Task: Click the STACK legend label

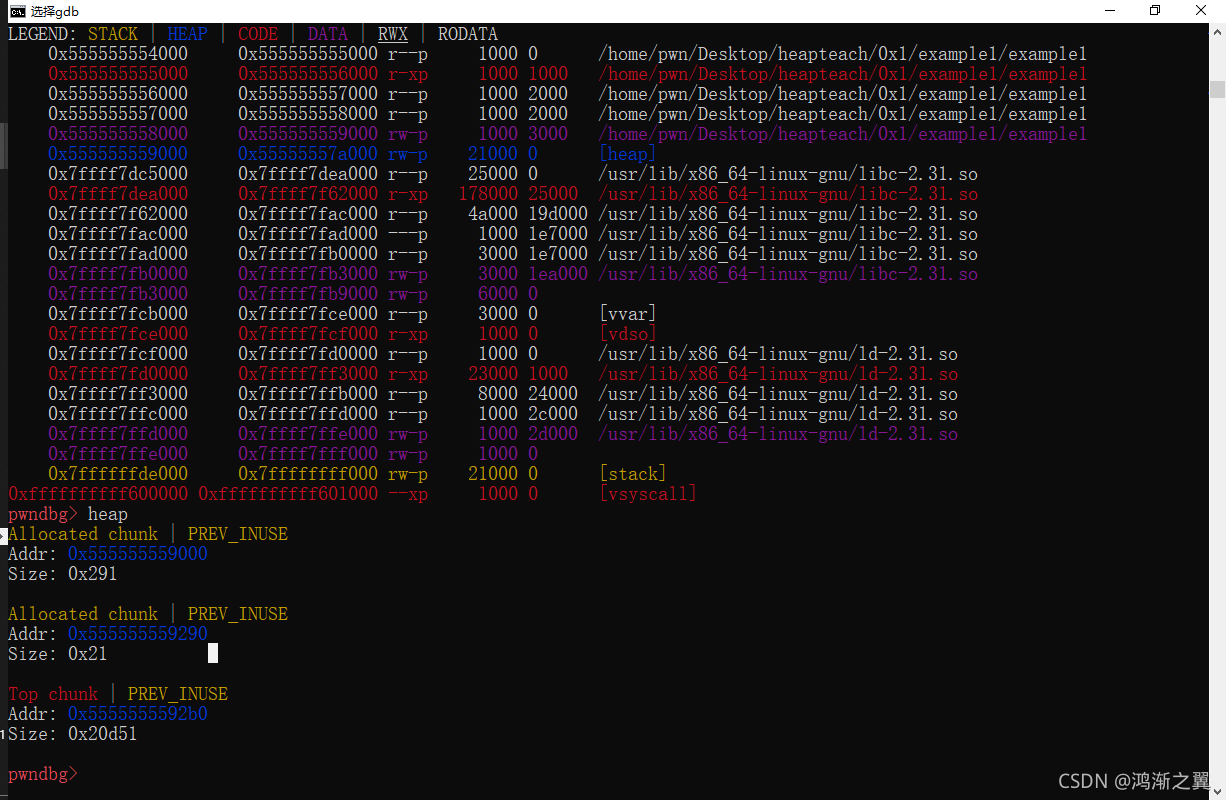Action: tap(113, 34)
